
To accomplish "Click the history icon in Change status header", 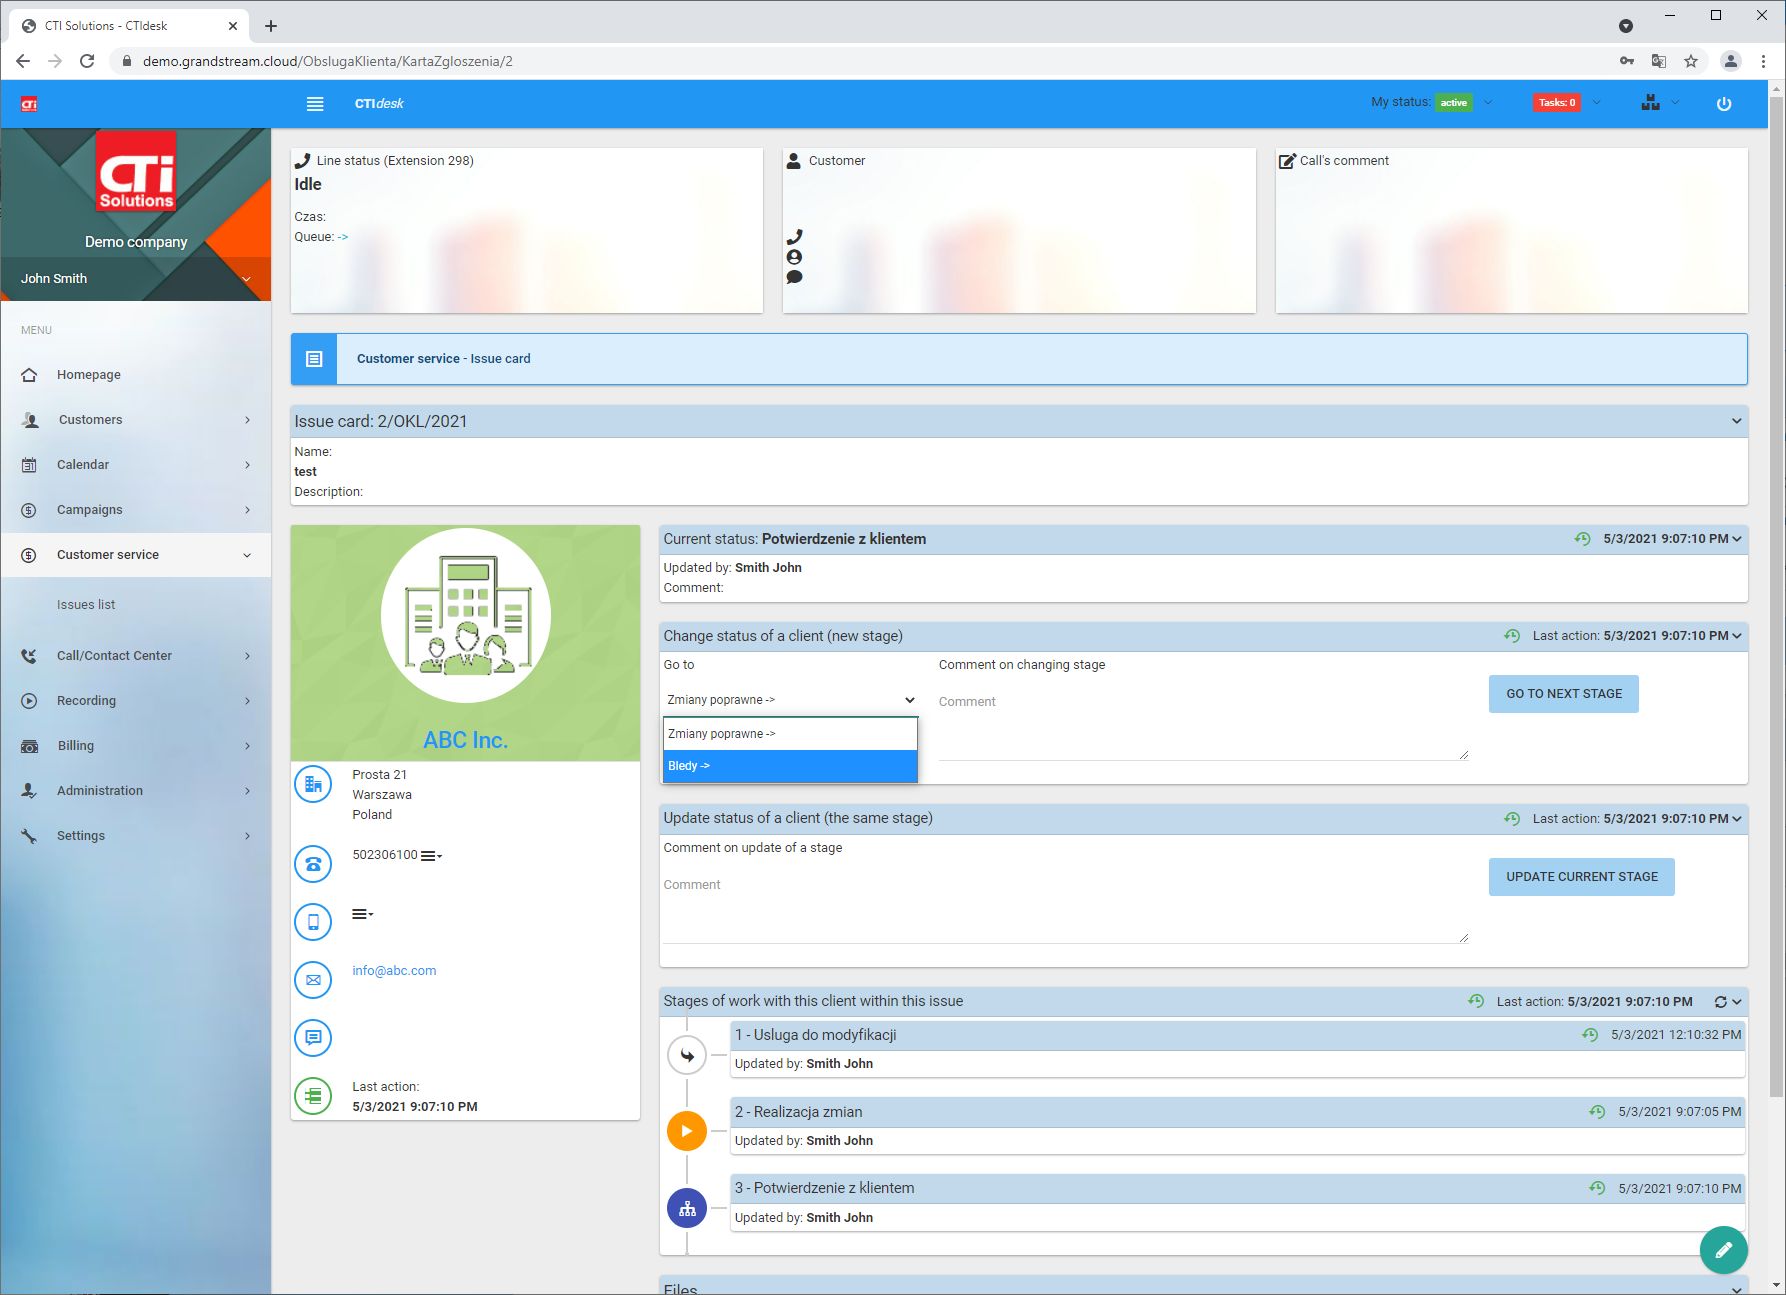I will 1512,635.
